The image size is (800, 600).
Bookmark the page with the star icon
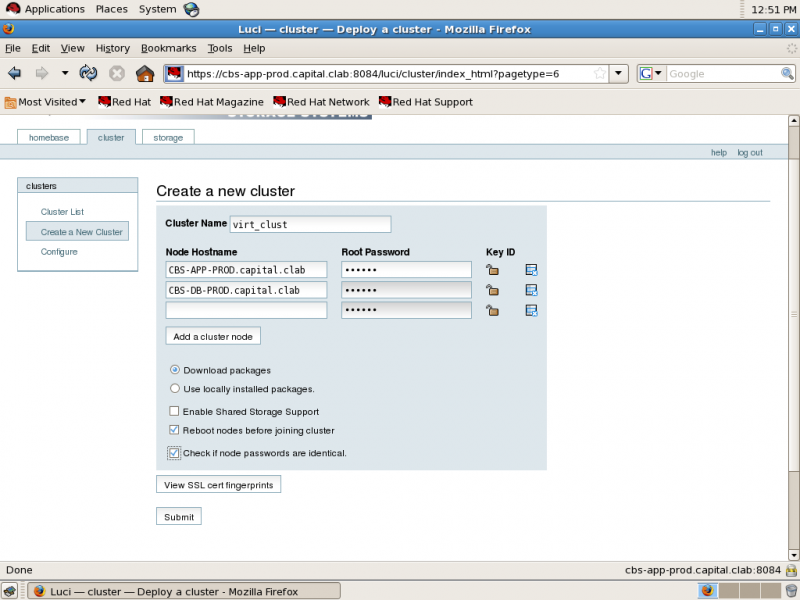pos(600,73)
